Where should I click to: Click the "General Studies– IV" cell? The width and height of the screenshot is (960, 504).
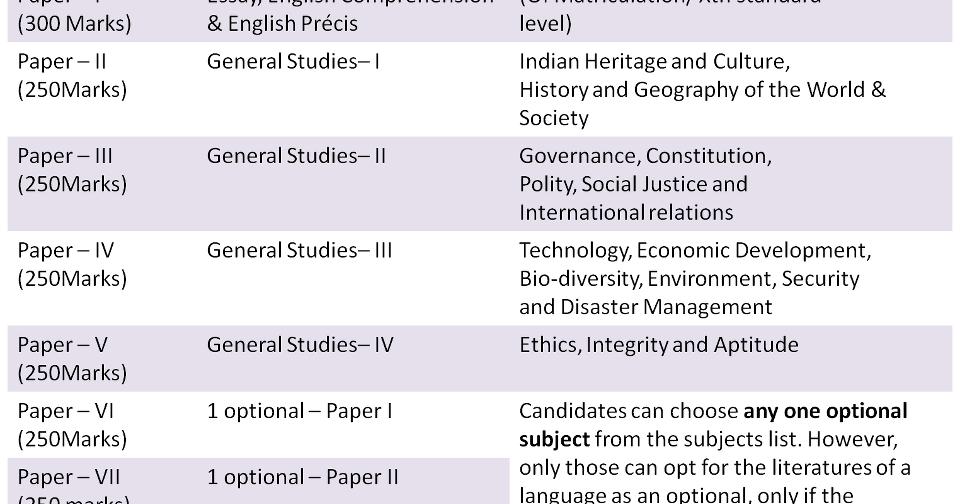tap(300, 345)
